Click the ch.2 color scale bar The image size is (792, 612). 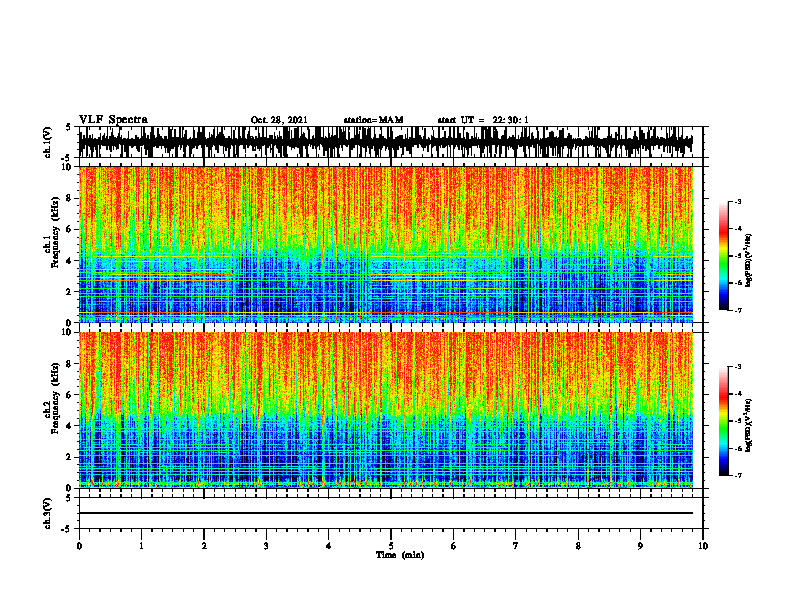tap(724, 421)
